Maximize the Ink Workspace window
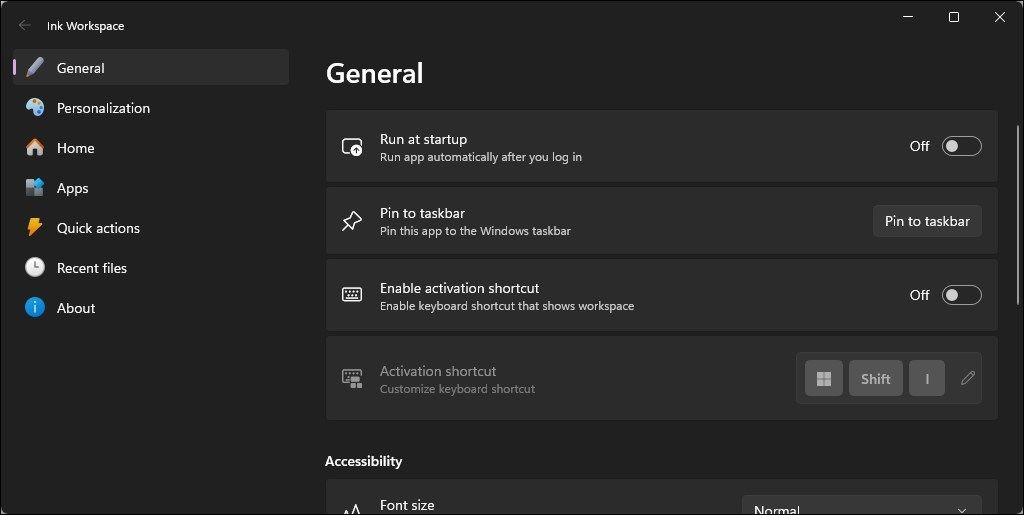Viewport: 1024px width, 515px height. 953,17
